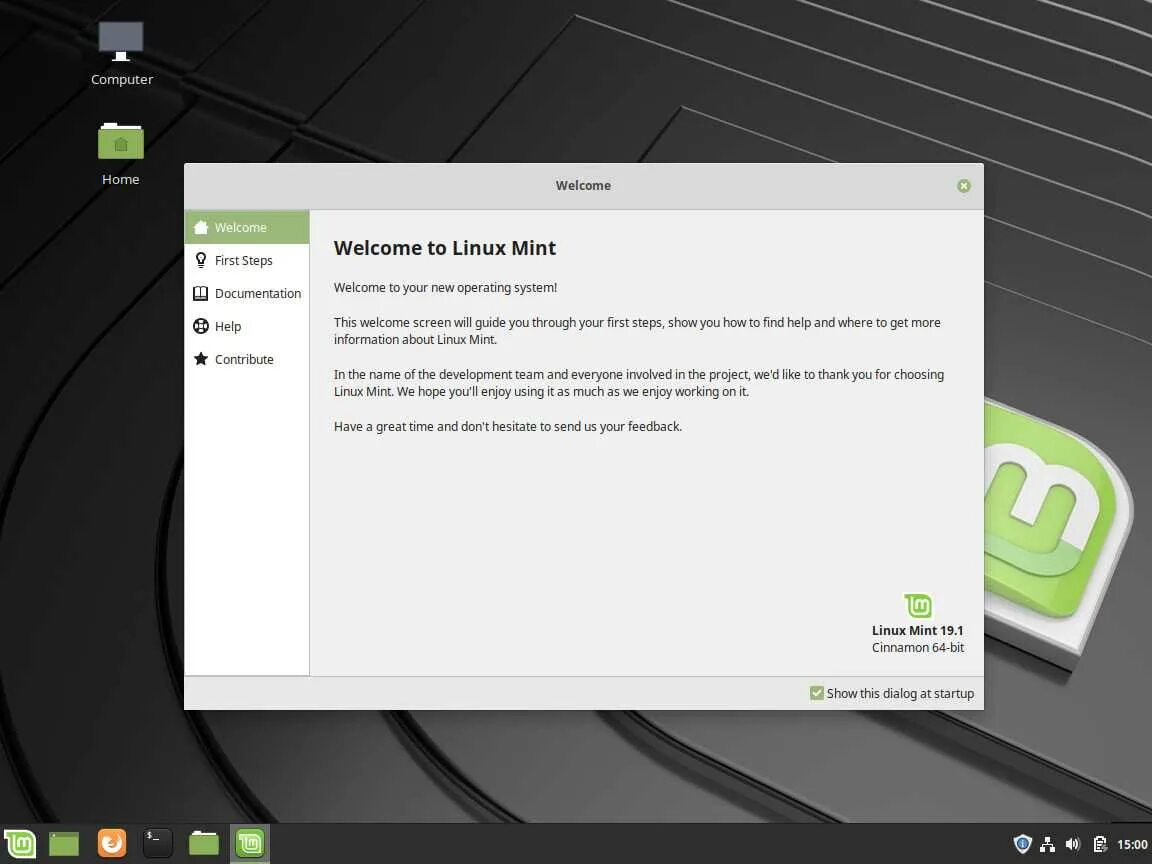Click the Welcome window title bar text
This screenshot has width=1152, height=864.
tap(583, 186)
